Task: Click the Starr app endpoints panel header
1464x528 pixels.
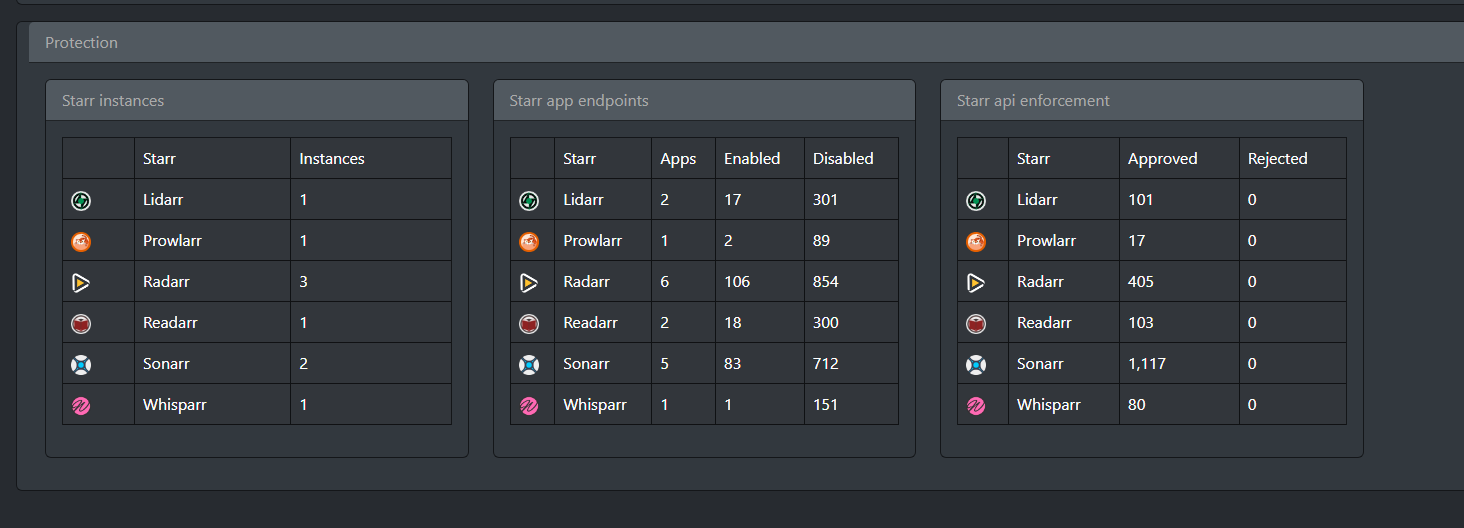Action: click(x=704, y=100)
